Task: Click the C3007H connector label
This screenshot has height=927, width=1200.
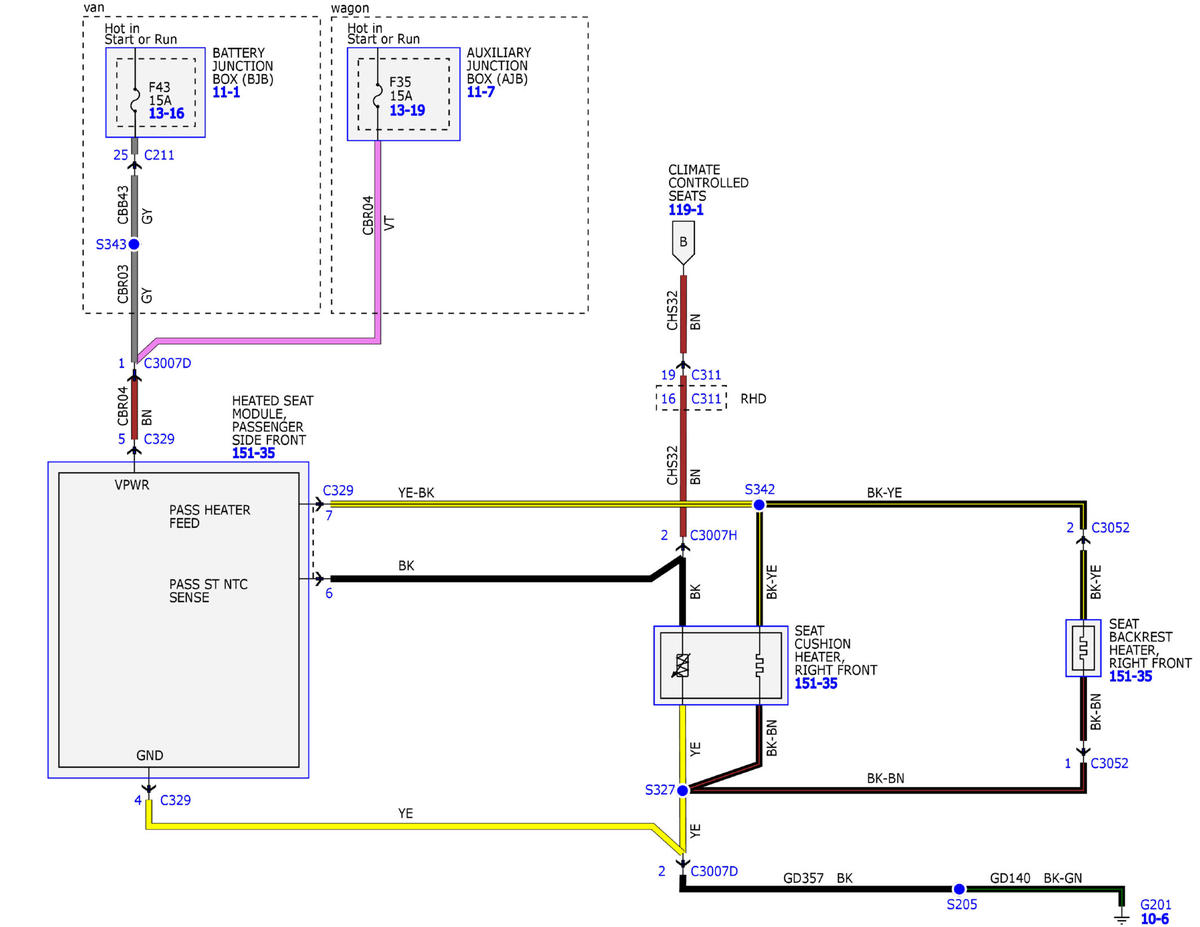Action: pos(714,535)
